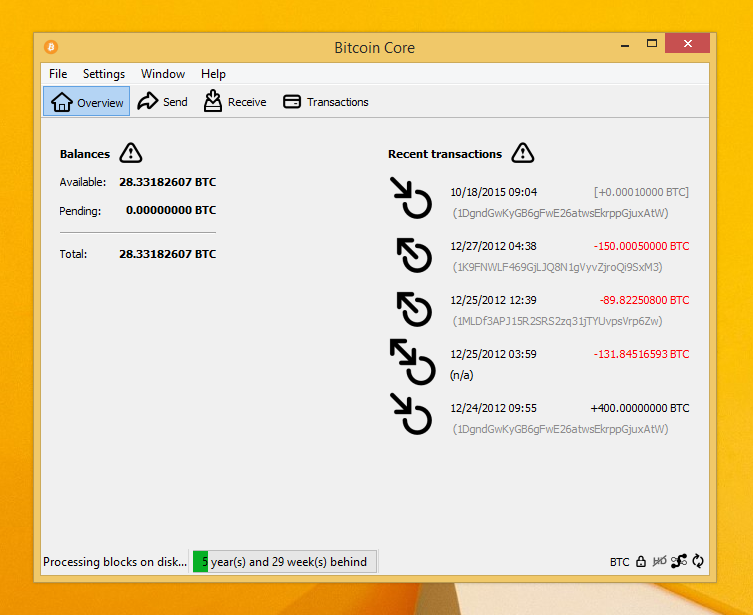Click the sync spinner icon in status bar
This screenshot has width=753, height=615.
pyautogui.click(x=698, y=561)
